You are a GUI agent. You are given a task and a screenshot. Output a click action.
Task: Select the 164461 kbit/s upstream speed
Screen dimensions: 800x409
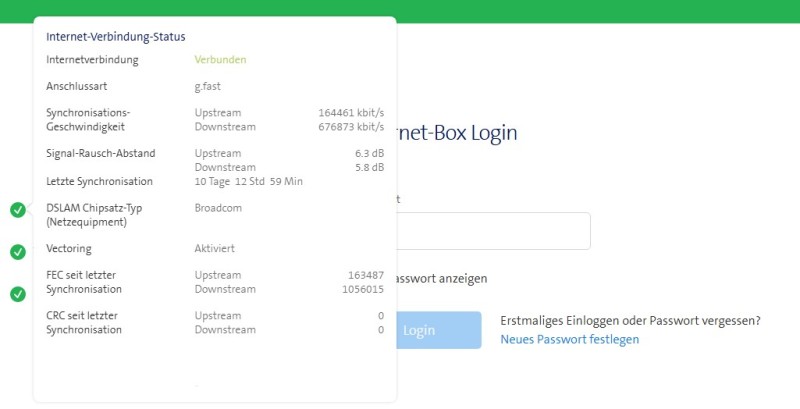pos(350,113)
